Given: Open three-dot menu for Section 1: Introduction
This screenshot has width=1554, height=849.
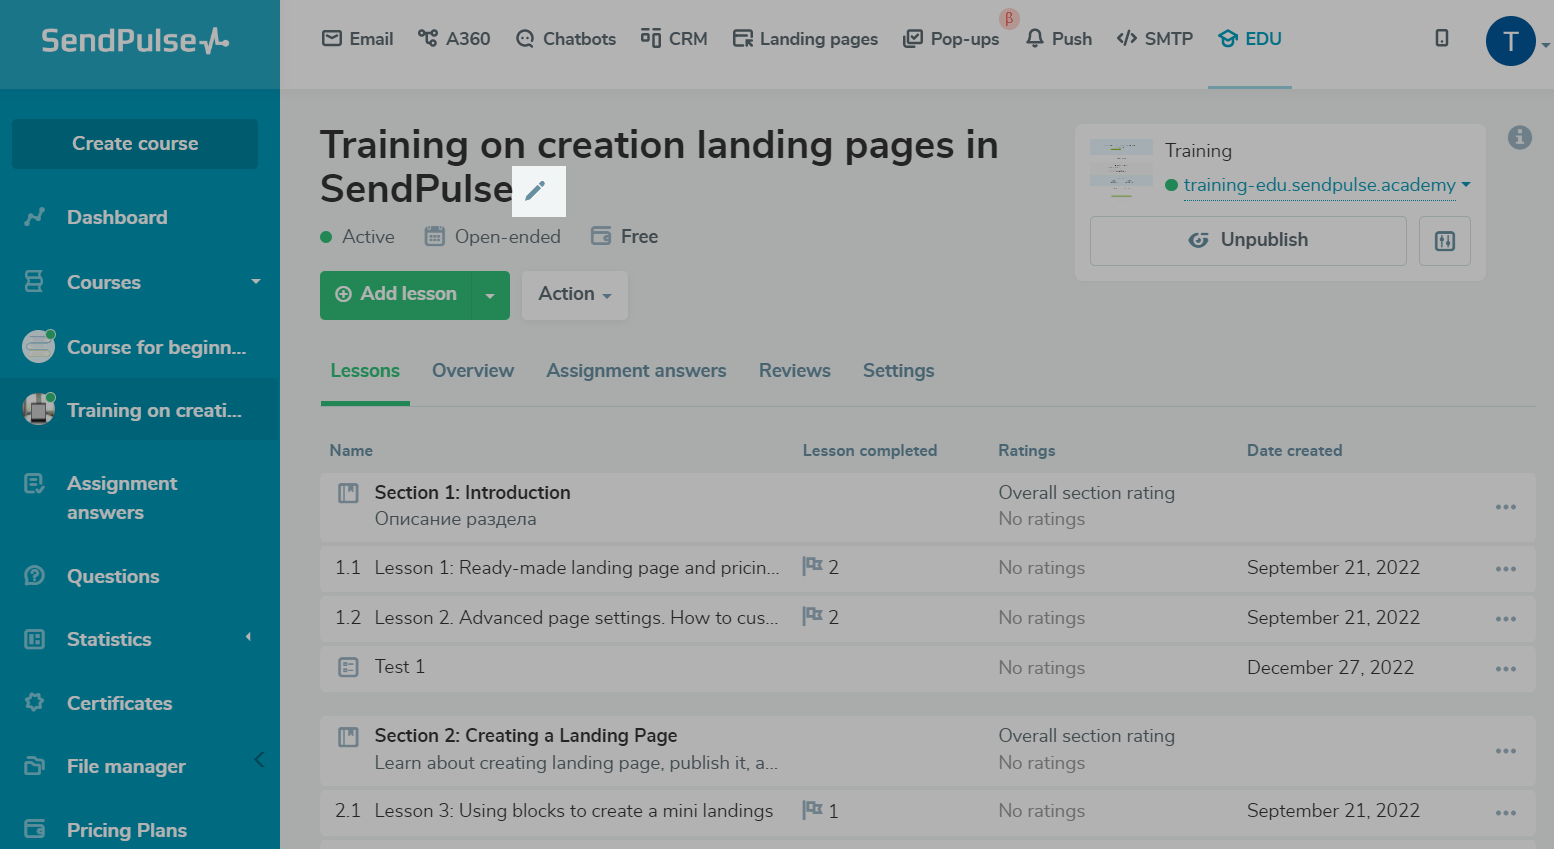Looking at the screenshot, I should pos(1505,507).
